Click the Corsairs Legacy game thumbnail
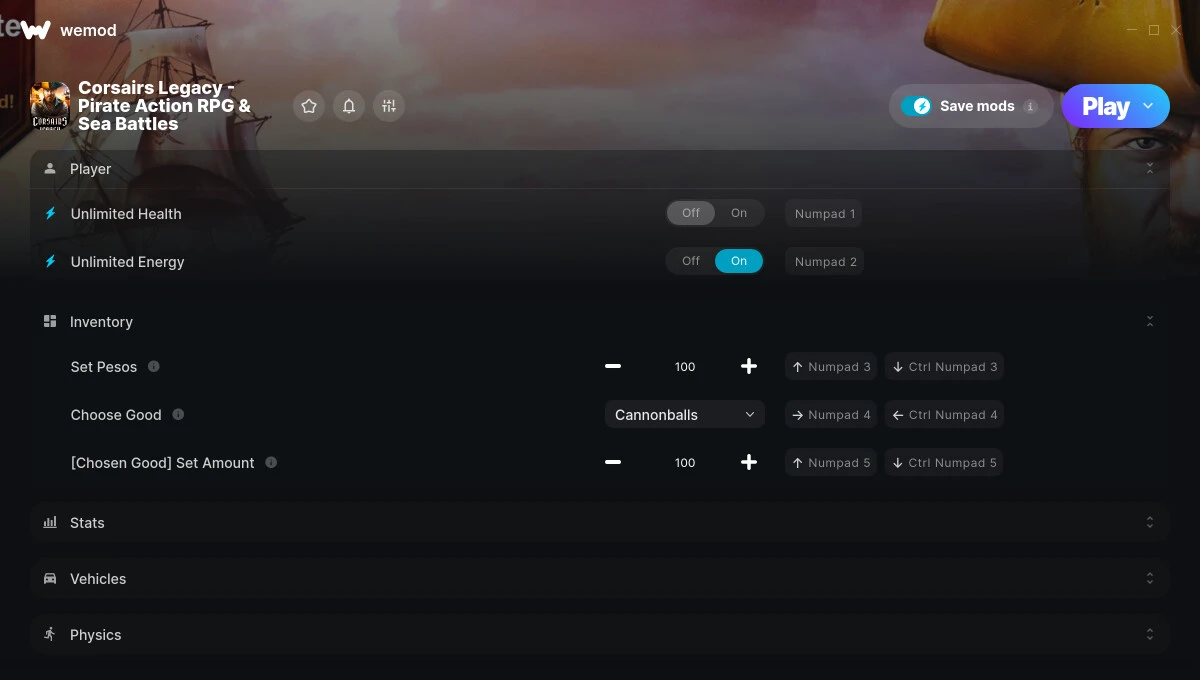The image size is (1200, 680). (x=50, y=106)
